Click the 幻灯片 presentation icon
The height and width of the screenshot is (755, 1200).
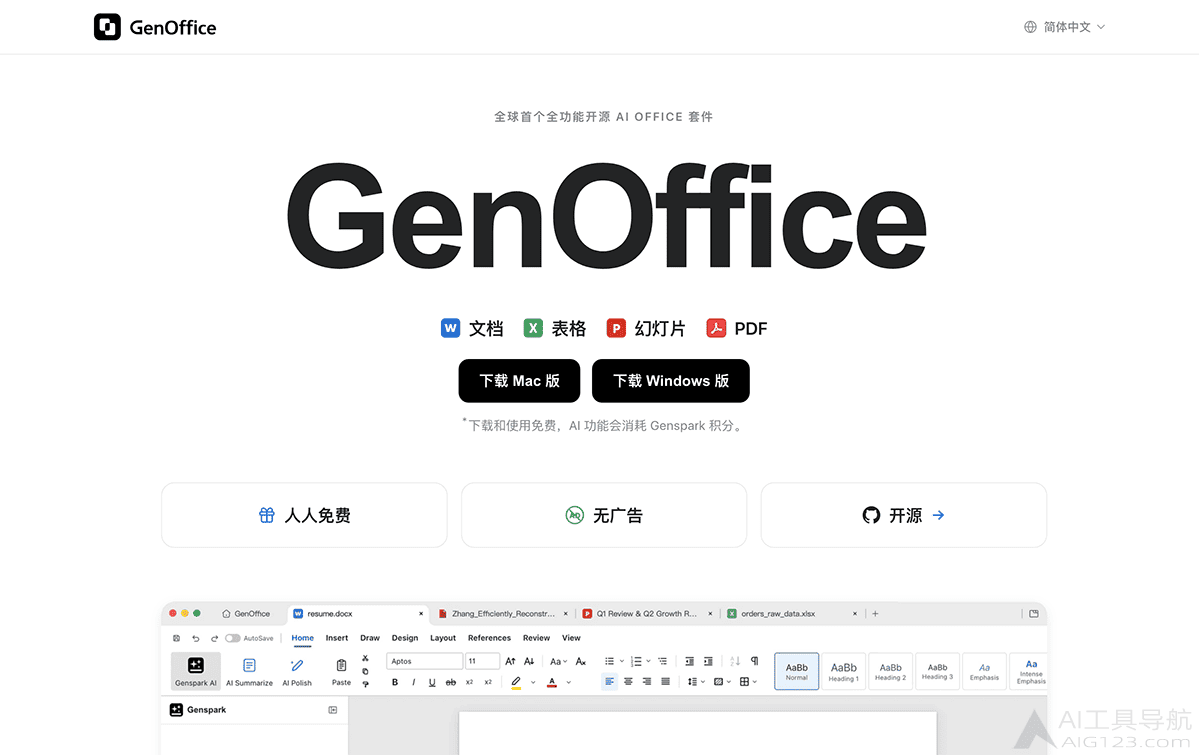(616, 328)
